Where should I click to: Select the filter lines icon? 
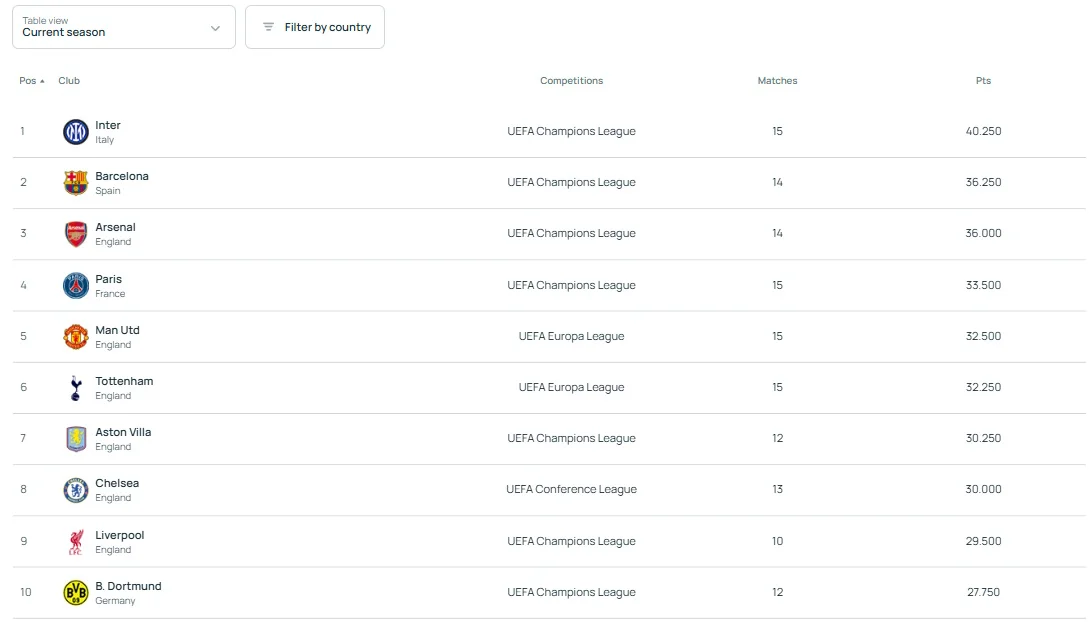[268, 27]
